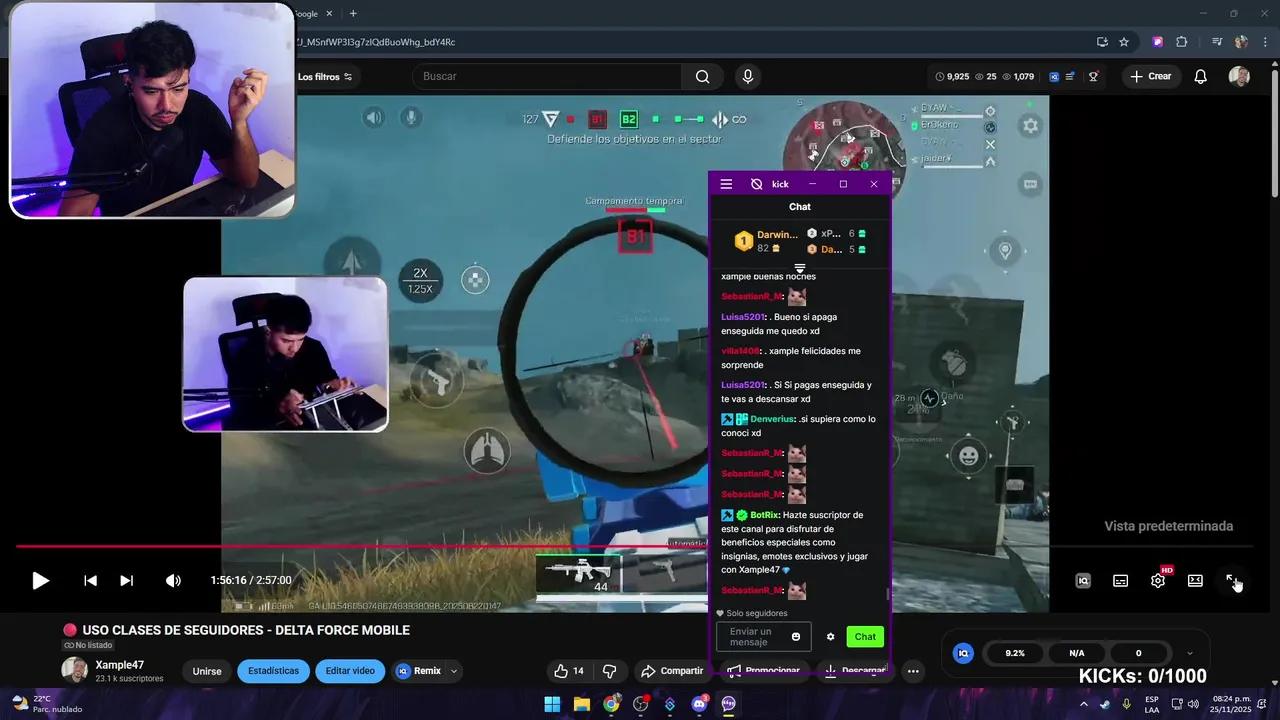Open Discord from the taskbar

pyautogui.click(x=699, y=704)
